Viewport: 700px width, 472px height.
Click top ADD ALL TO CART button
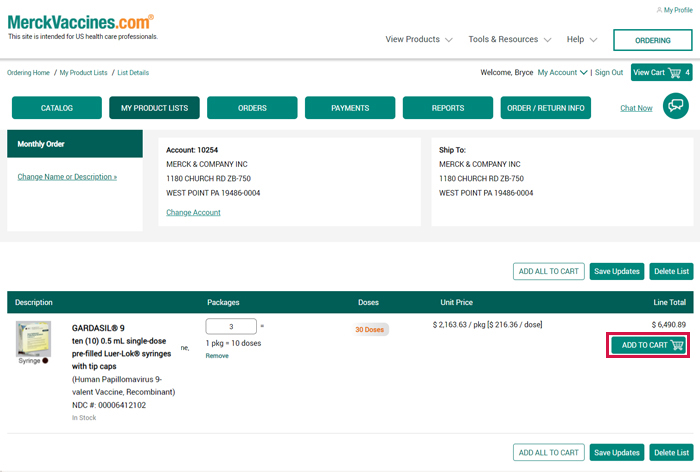pyautogui.click(x=548, y=271)
